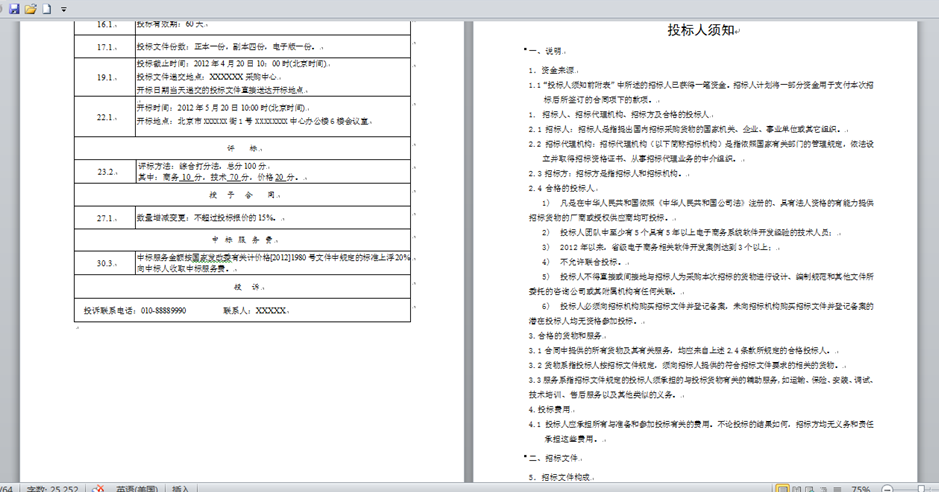
Task: Click table cell 17.1
Action: (x=107, y=47)
